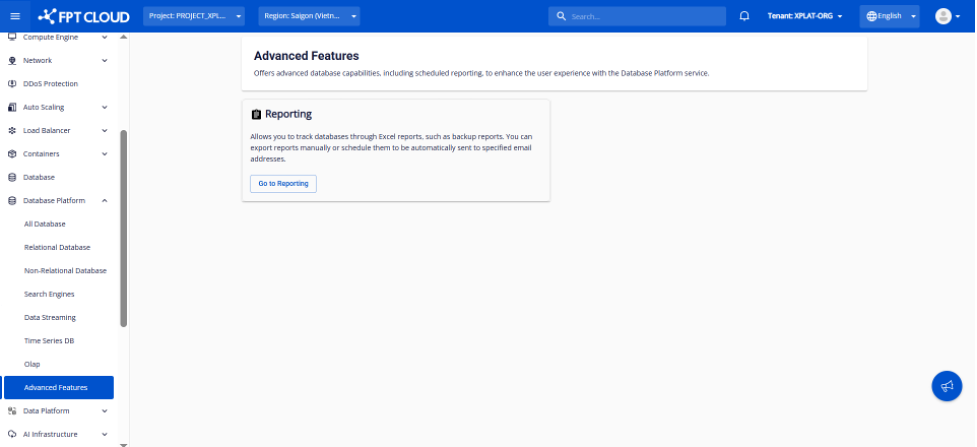
Task: Click the top Search field
Action: pos(637,16)
